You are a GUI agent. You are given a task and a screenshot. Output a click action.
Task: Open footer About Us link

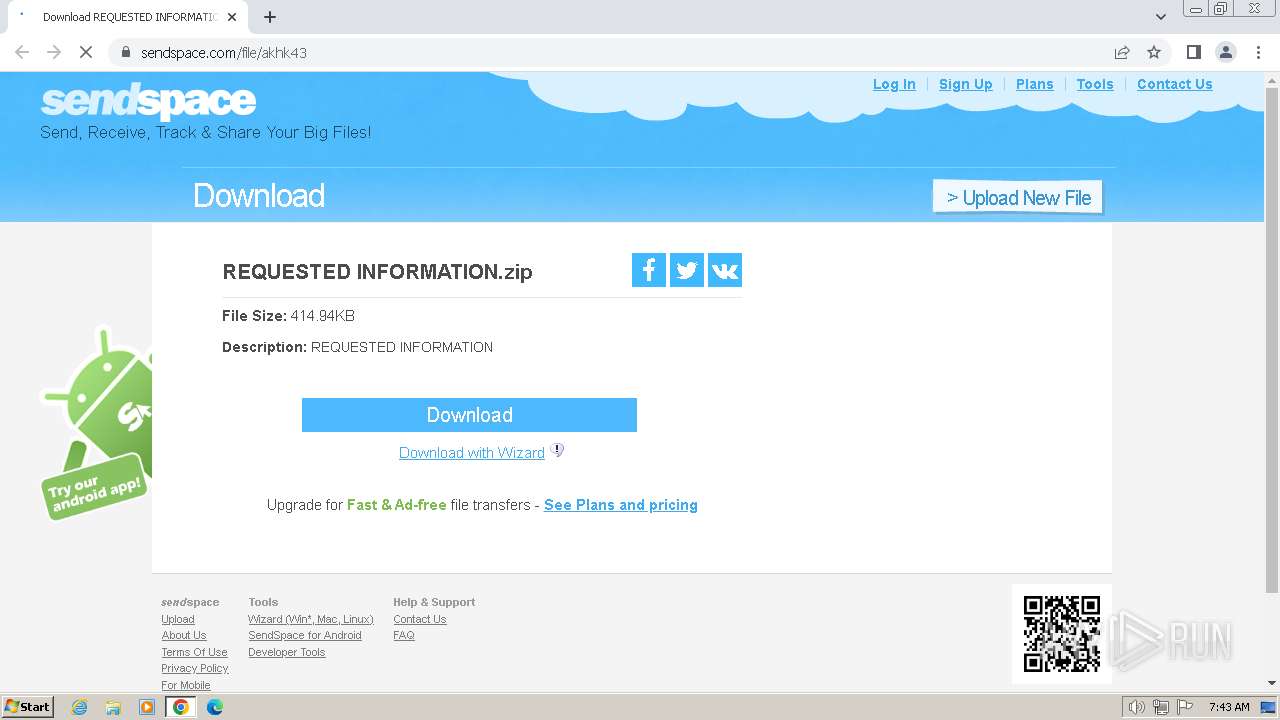coord(184,635)
